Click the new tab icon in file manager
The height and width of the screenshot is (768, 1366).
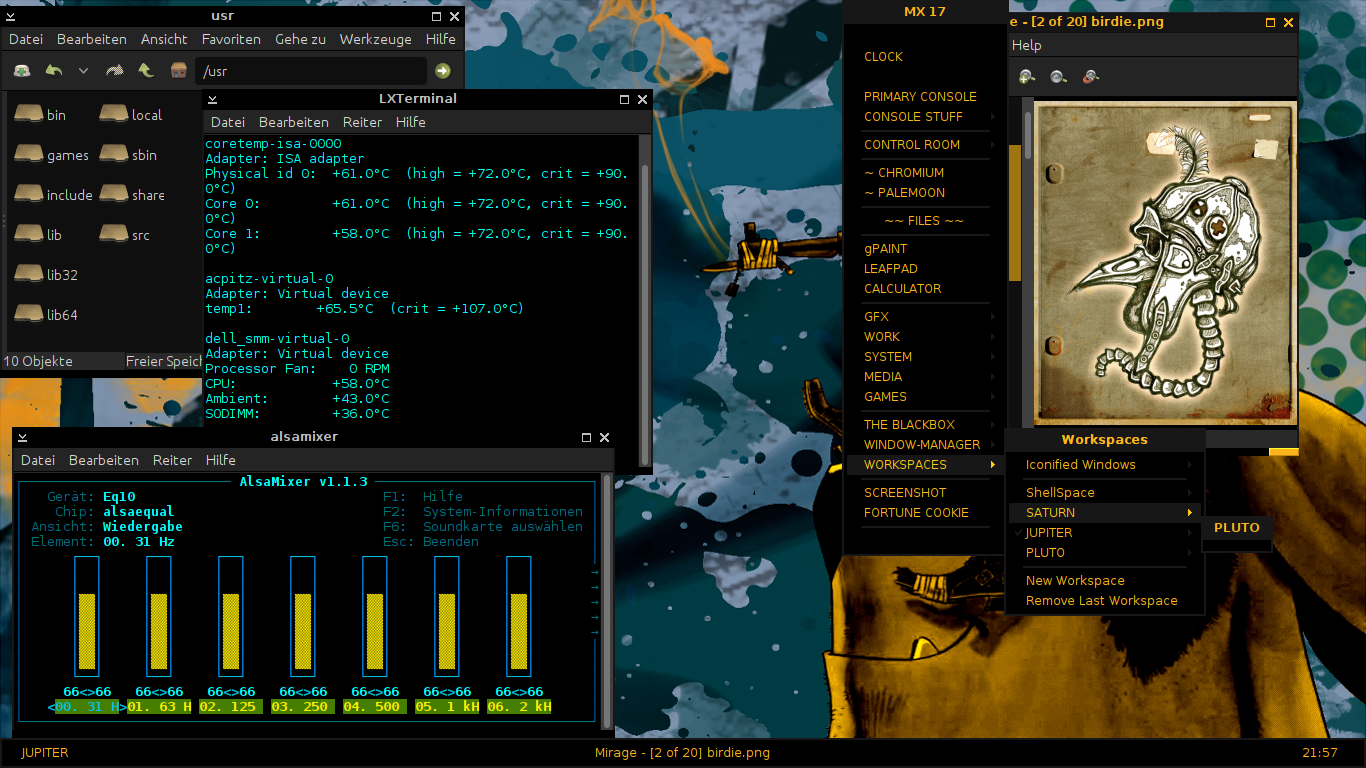coord(21,70)
